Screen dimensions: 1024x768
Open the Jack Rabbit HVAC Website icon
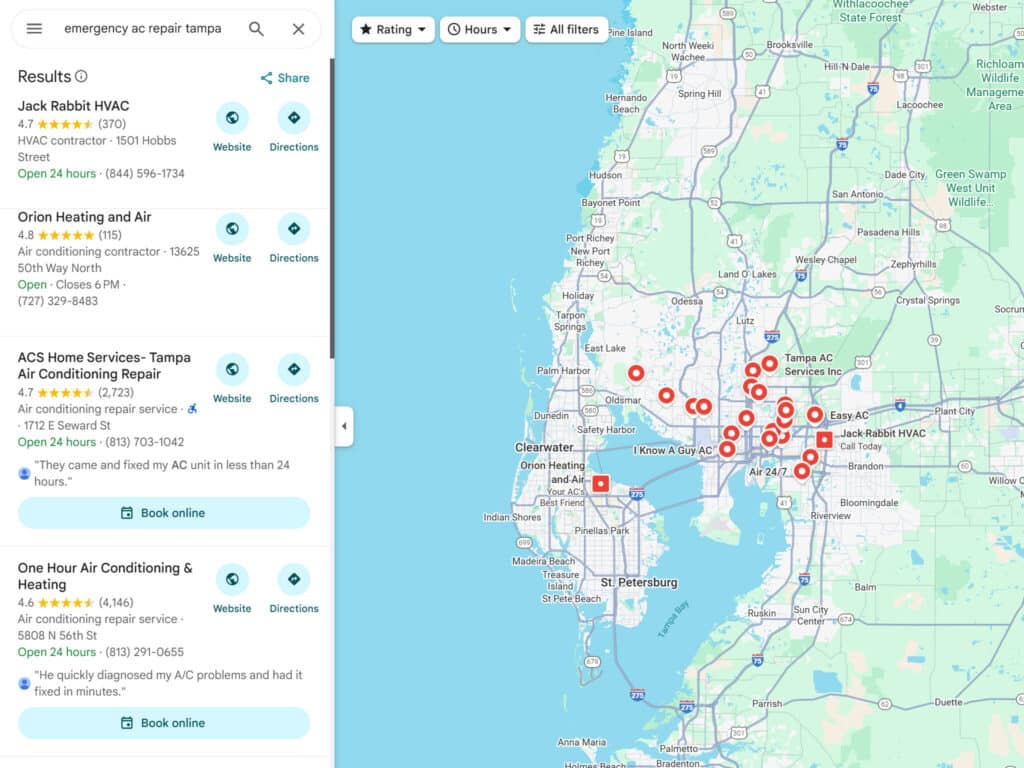tap(232, 118)
